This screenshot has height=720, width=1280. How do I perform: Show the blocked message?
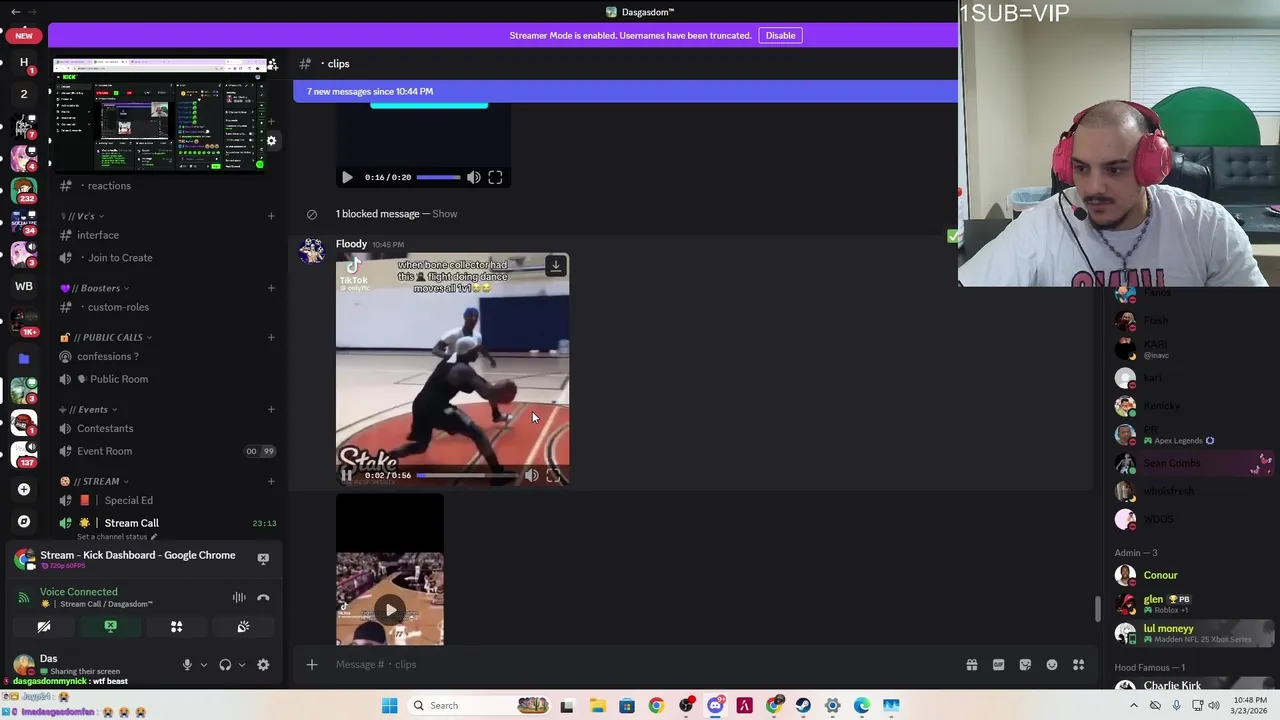pos(445,214)
